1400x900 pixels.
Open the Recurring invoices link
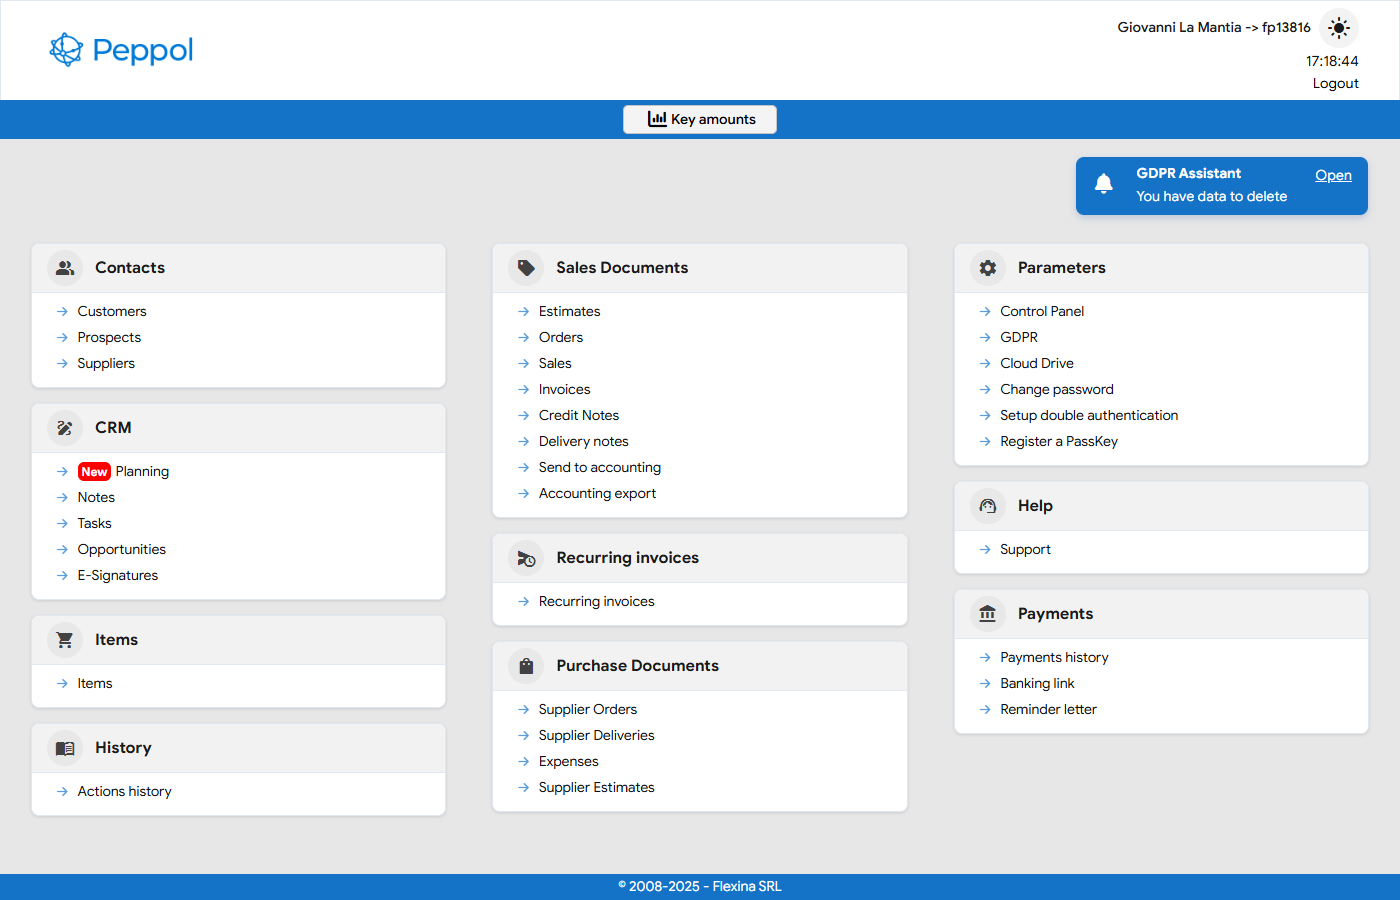[x=597, y=601]
